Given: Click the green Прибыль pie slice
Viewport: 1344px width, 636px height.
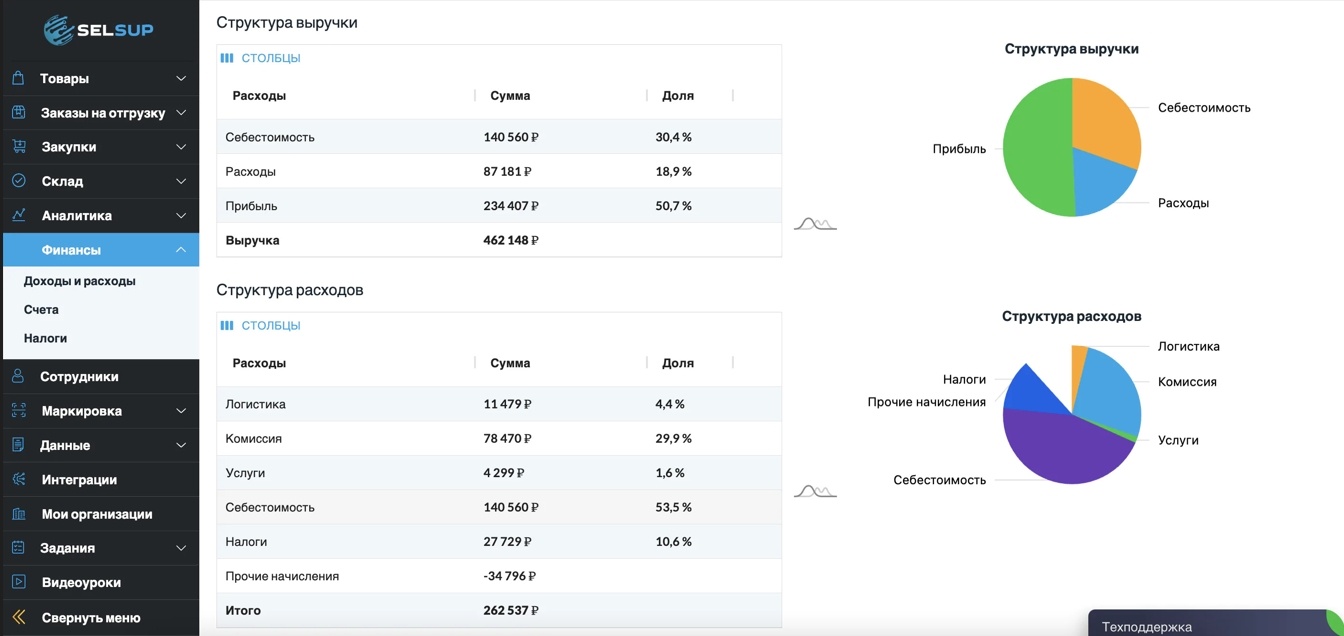Looking at the screenshot, I should [x=1035, y=150].
